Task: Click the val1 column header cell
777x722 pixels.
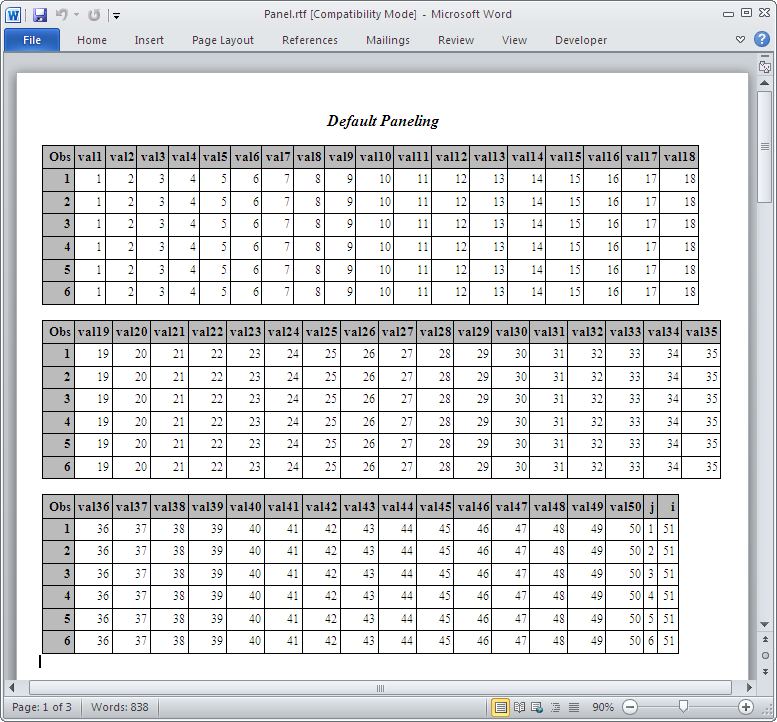Action: coord(90,157)
